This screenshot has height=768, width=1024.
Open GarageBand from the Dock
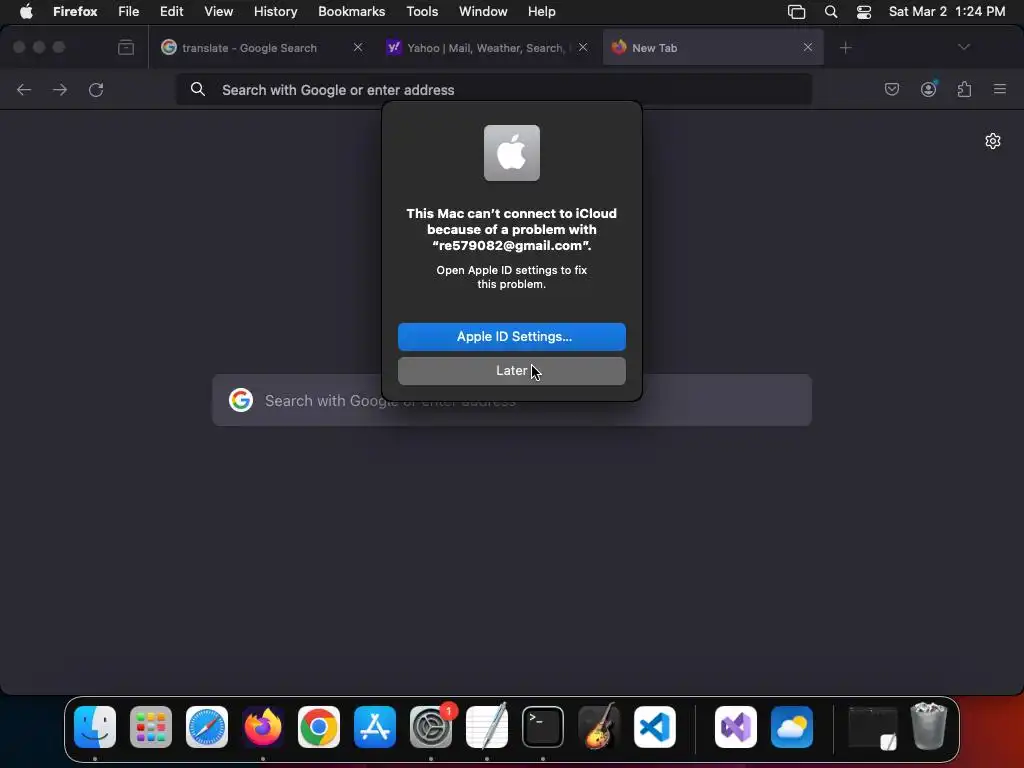[x=599, y=727]
